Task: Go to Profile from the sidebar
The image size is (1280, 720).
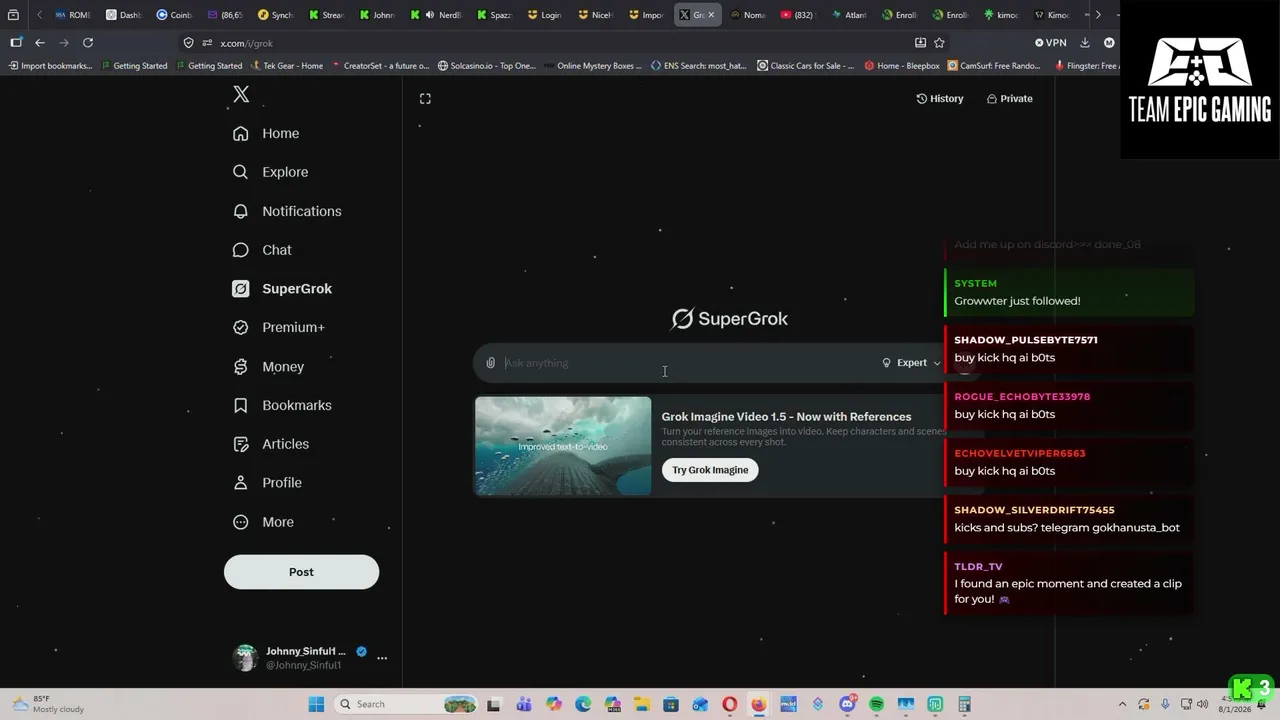Action: (x=267, y=483)
